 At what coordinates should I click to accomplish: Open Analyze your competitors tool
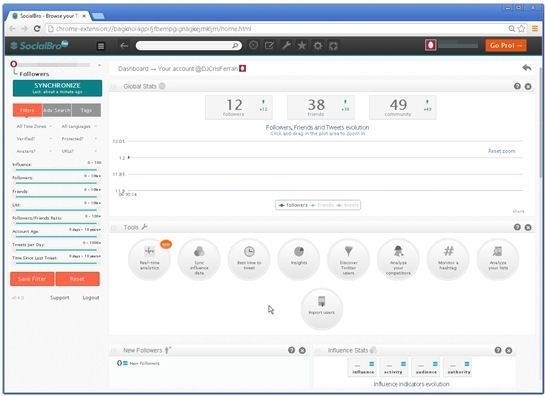[398, 259]
